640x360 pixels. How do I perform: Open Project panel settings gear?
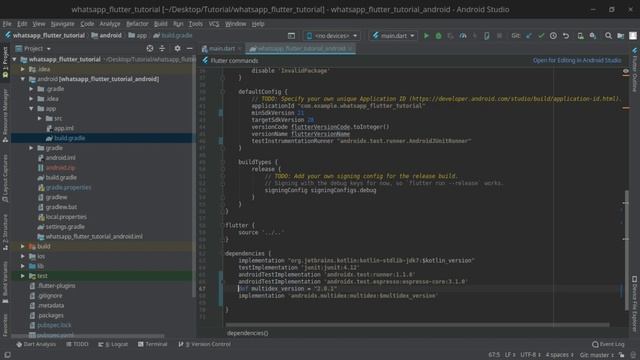tap(177, 49)
